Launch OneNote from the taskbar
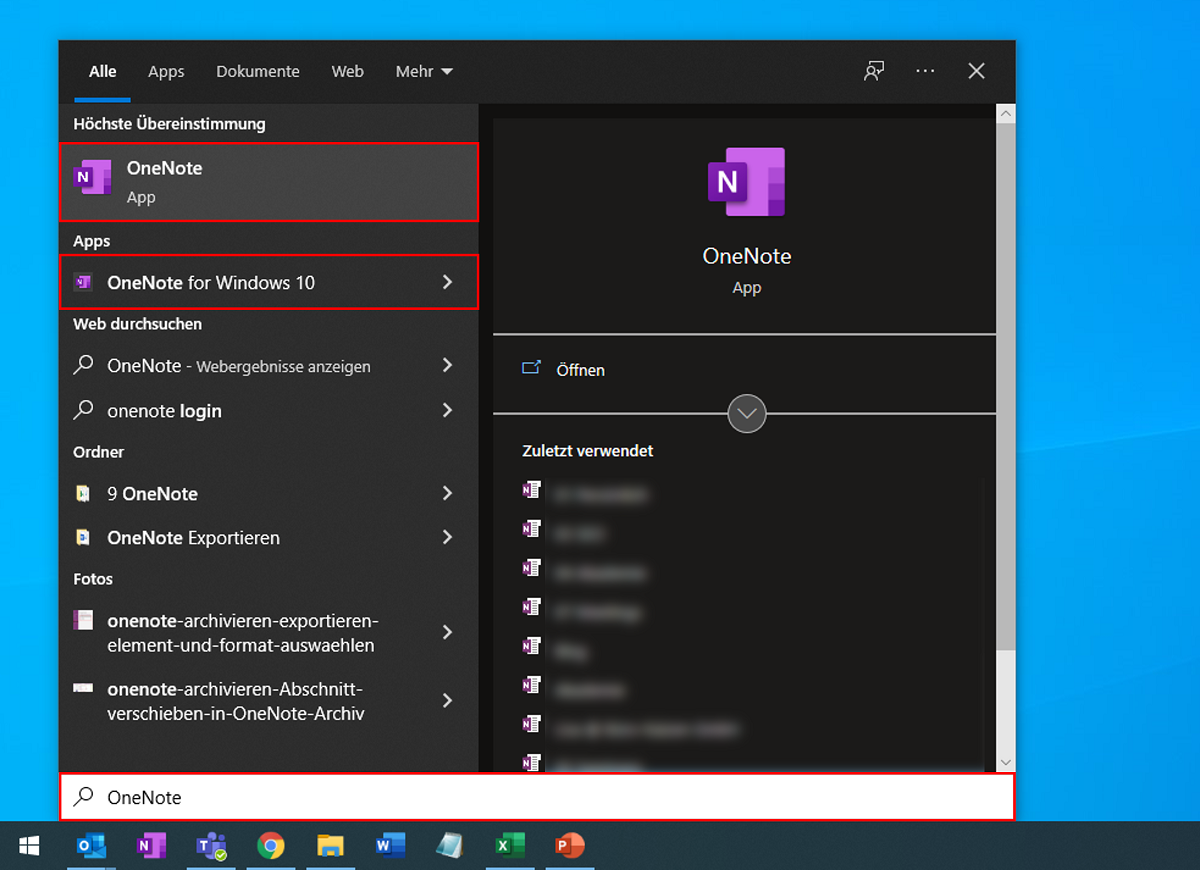Viewport: 1200px width, 870px height. (151, 846)
